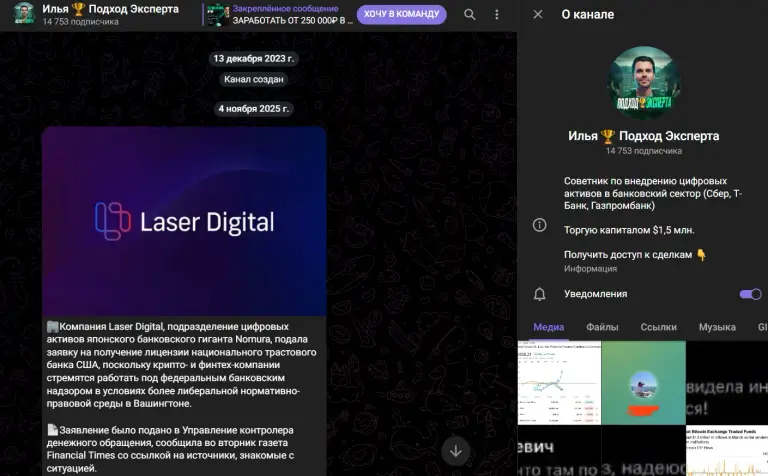Switch to the Файлы tab
This screenshot has width=768, height=476.
click(602, 327)
